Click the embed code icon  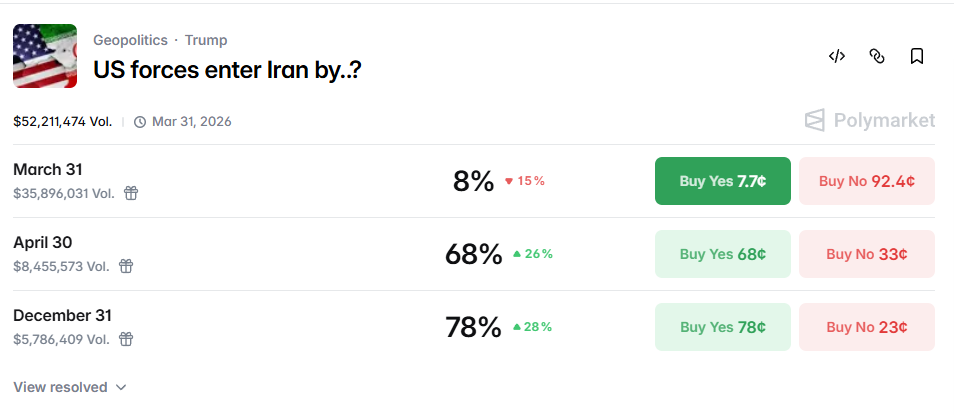coord(837,56)
